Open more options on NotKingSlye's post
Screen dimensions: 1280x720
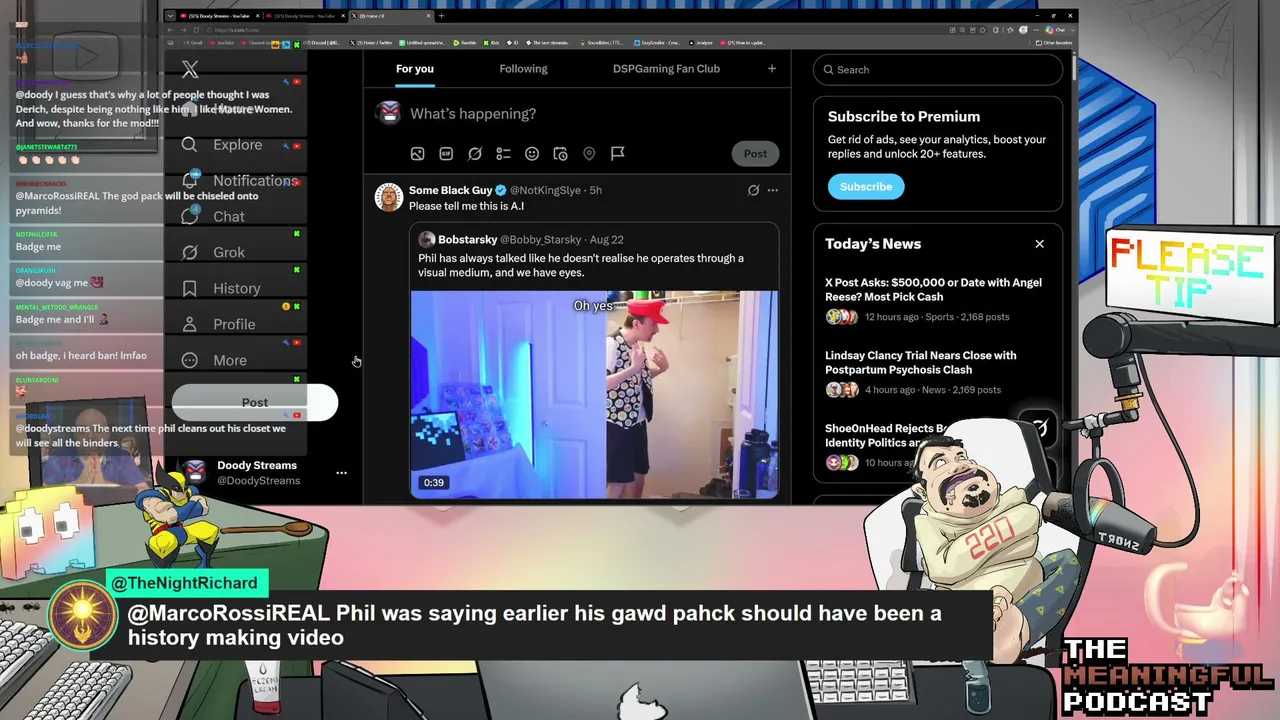(772, 190)
